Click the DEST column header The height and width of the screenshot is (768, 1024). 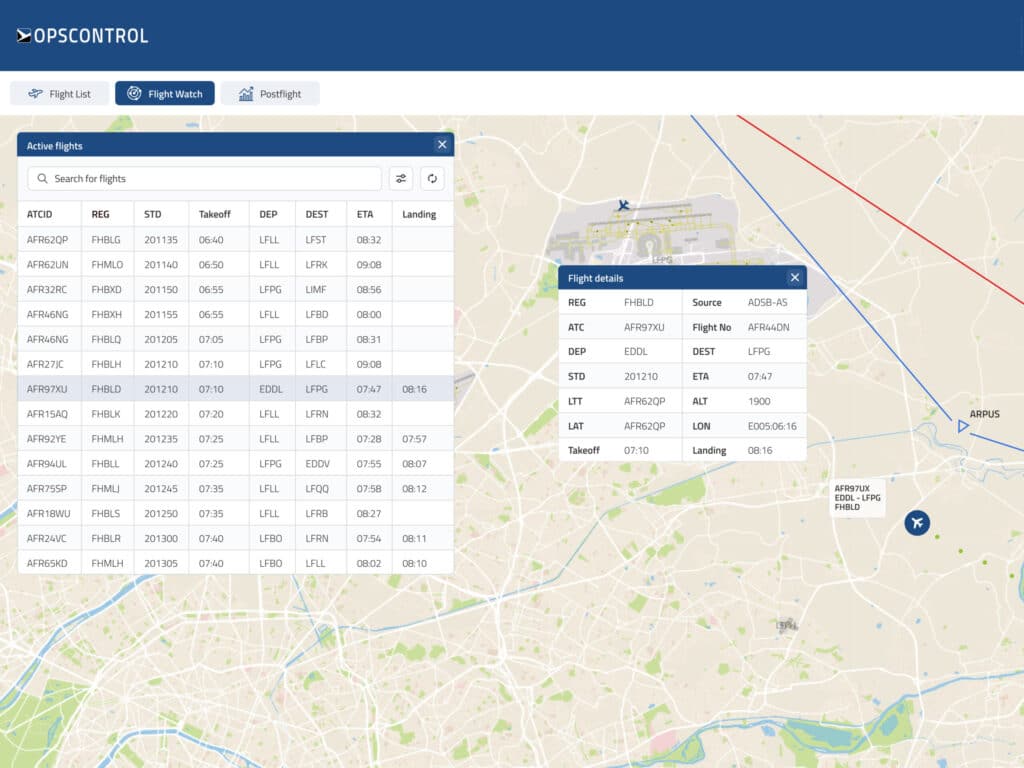(x=317, y=214)
